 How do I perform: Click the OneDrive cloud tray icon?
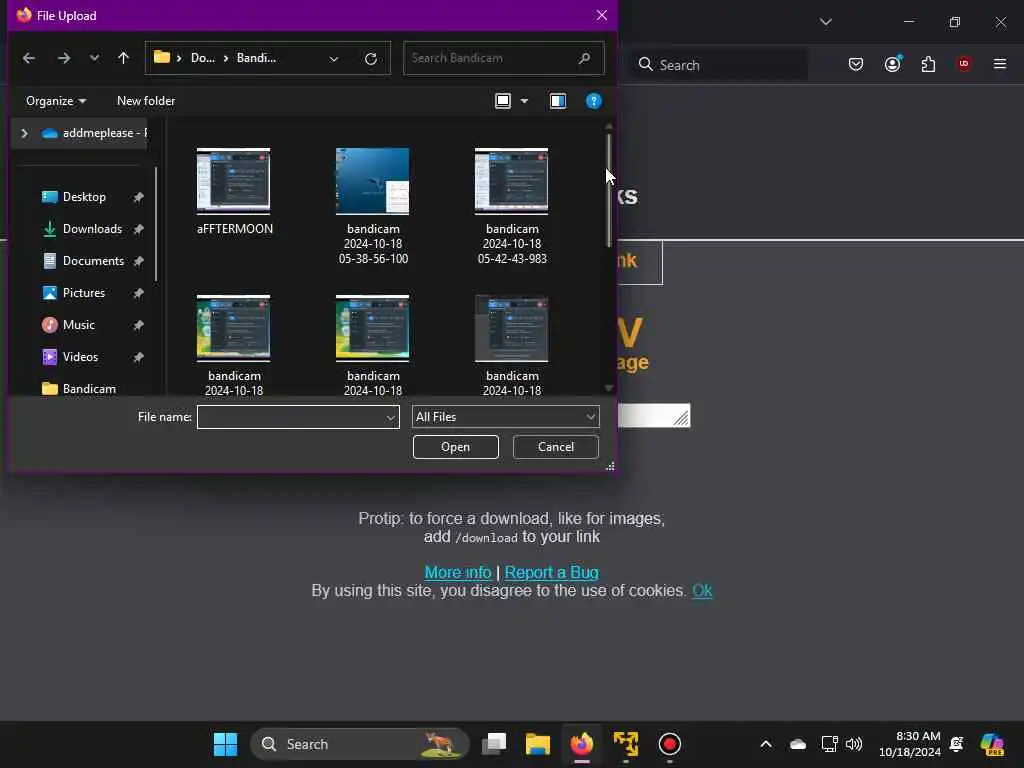click(797, 744)
